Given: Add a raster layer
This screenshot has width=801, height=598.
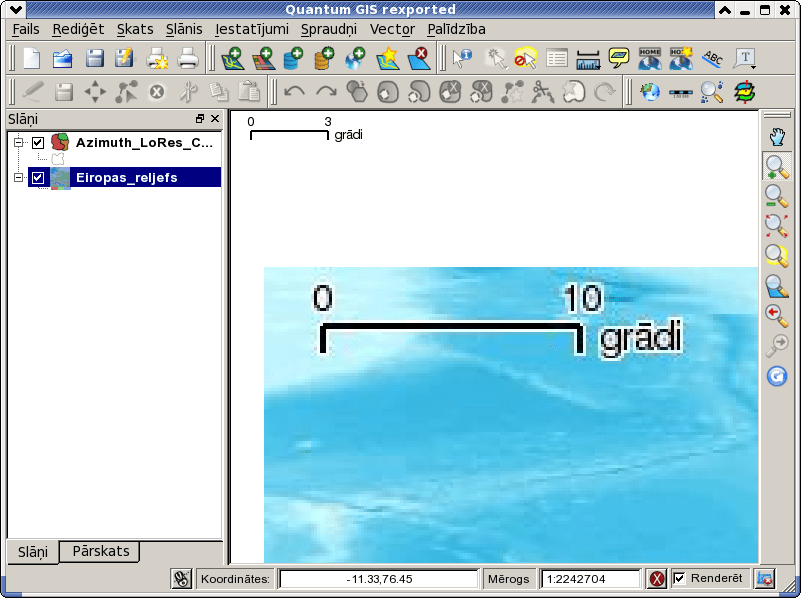Looking at the screenshot, I should click(263, 58).
